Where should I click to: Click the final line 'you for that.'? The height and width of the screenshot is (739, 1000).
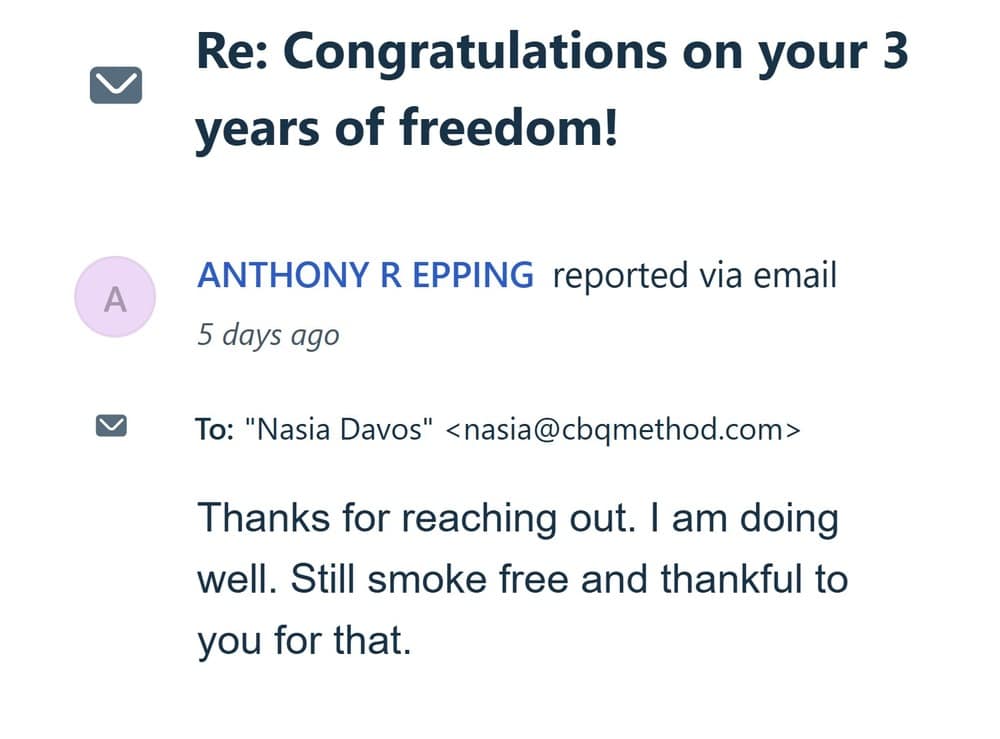click(x=304, y=640)
